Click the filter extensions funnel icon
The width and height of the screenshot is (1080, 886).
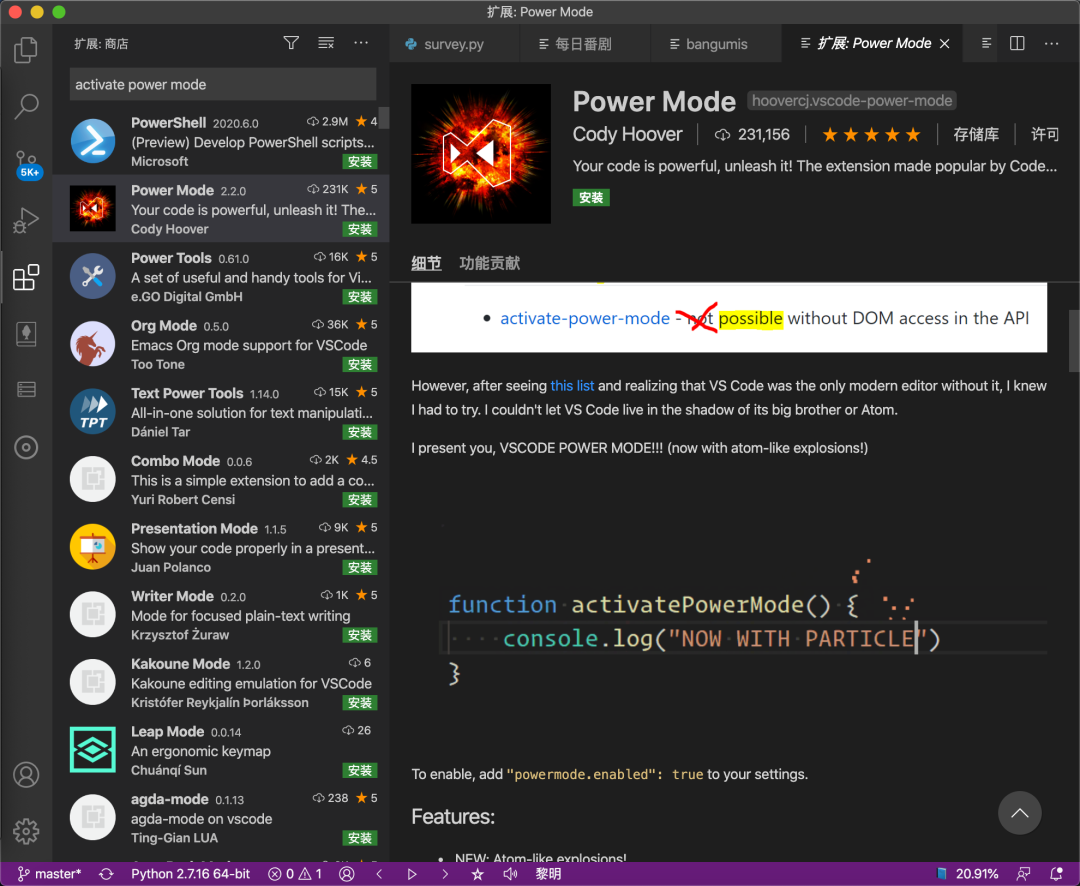pos(291,43)
